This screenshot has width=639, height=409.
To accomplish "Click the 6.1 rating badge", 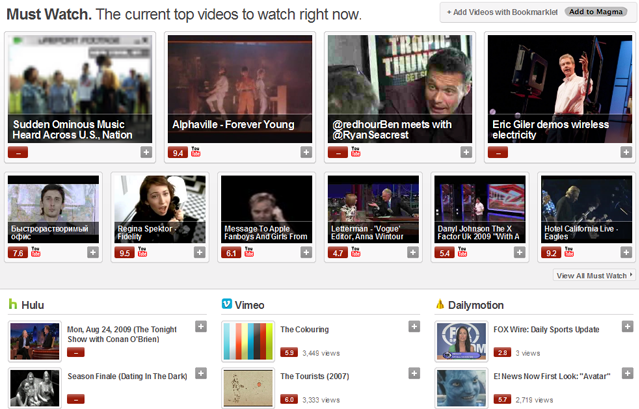I will (x=231, y=253).
